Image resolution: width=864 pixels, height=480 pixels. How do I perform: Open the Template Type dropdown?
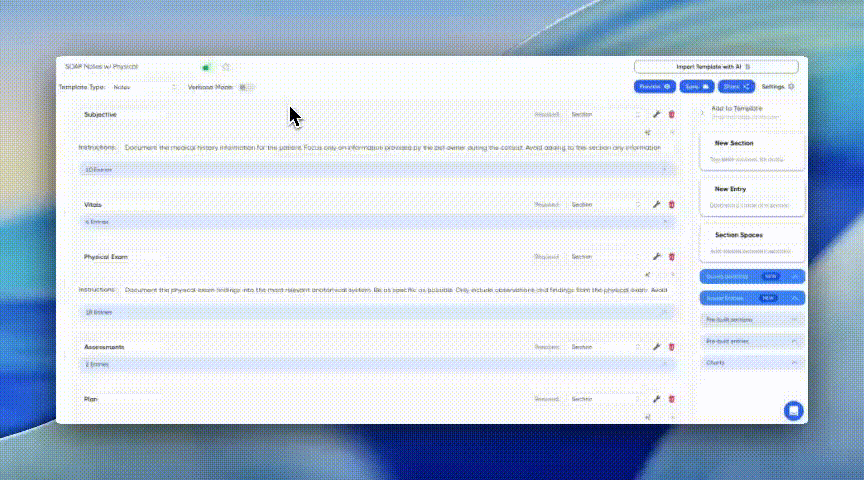coord(144,87)
